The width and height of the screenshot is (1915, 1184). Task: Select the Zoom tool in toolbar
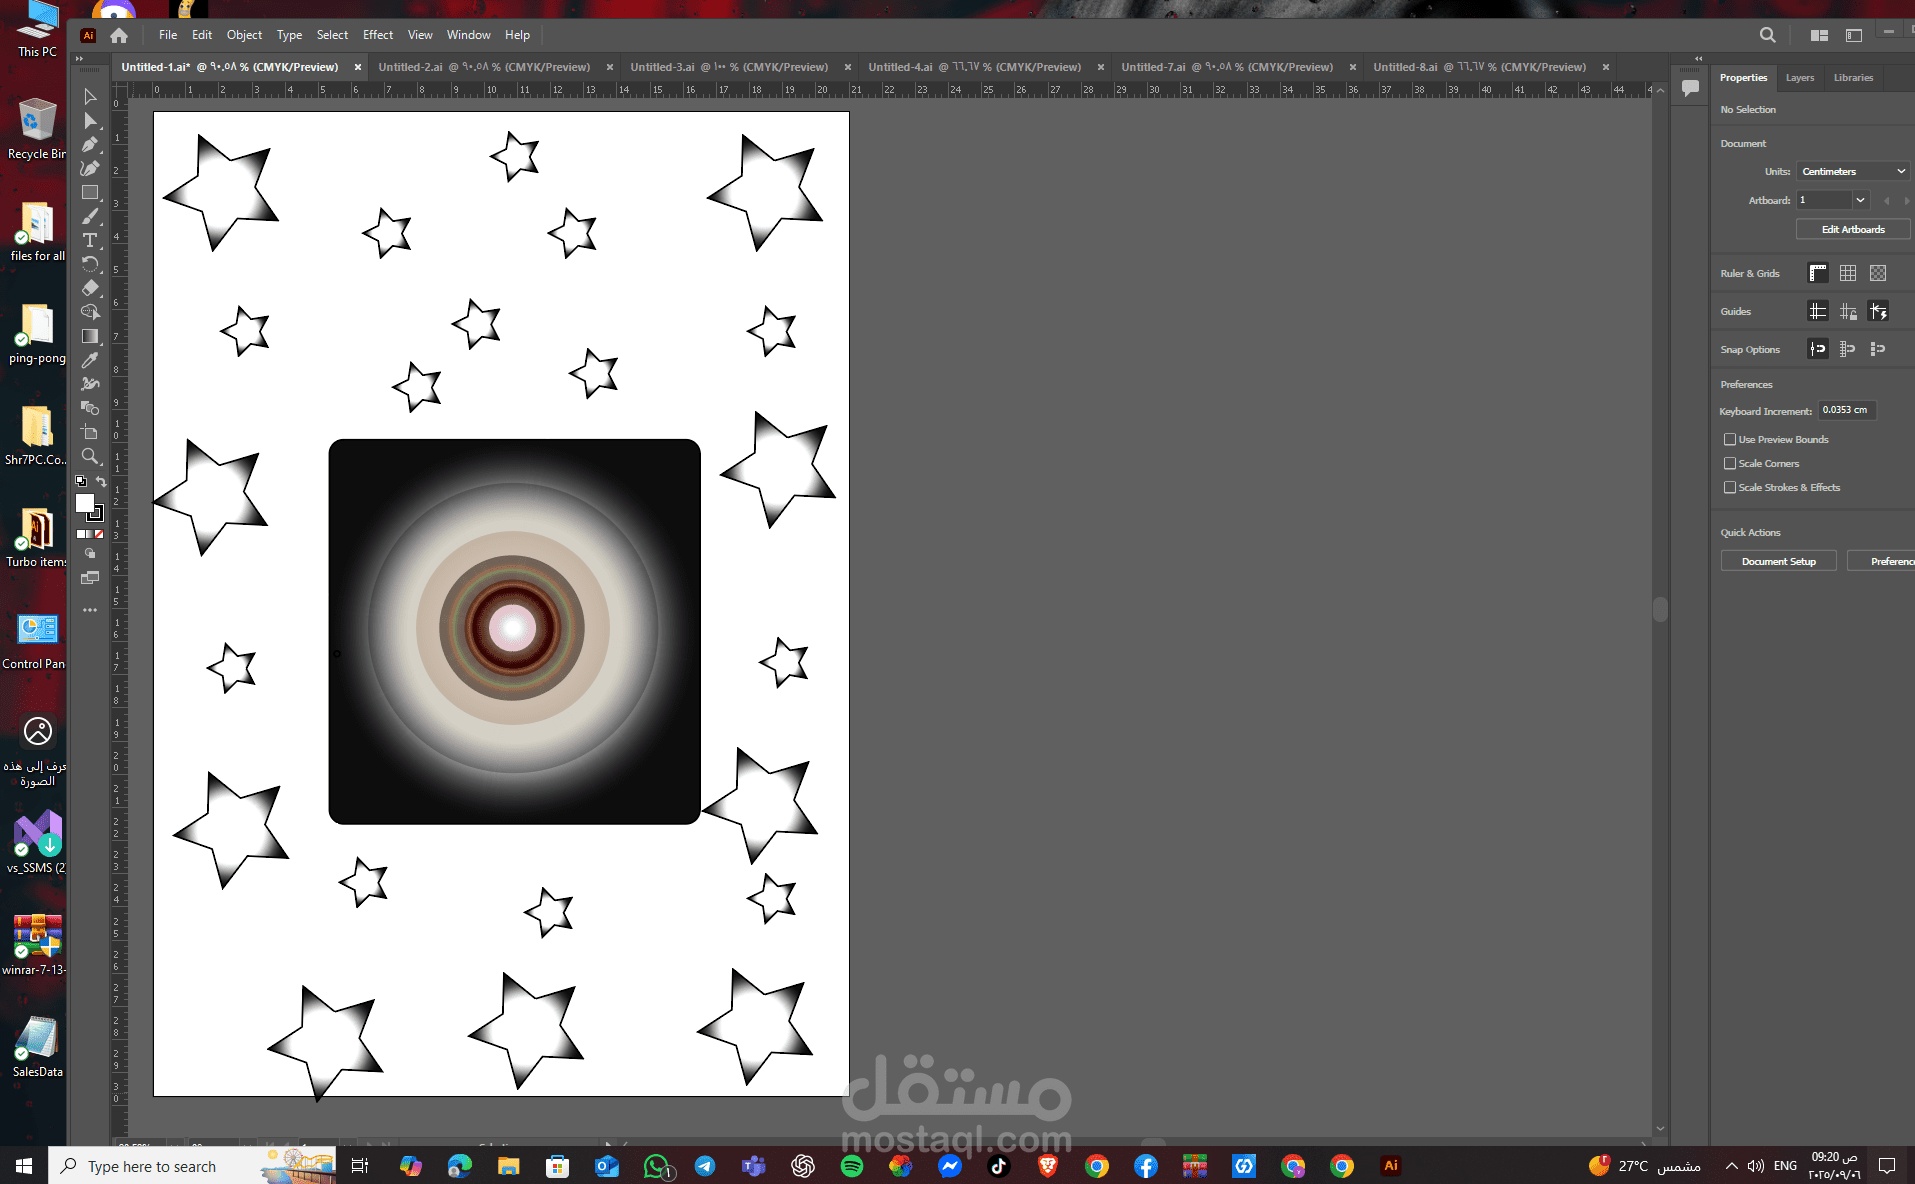tap(90, 457)
